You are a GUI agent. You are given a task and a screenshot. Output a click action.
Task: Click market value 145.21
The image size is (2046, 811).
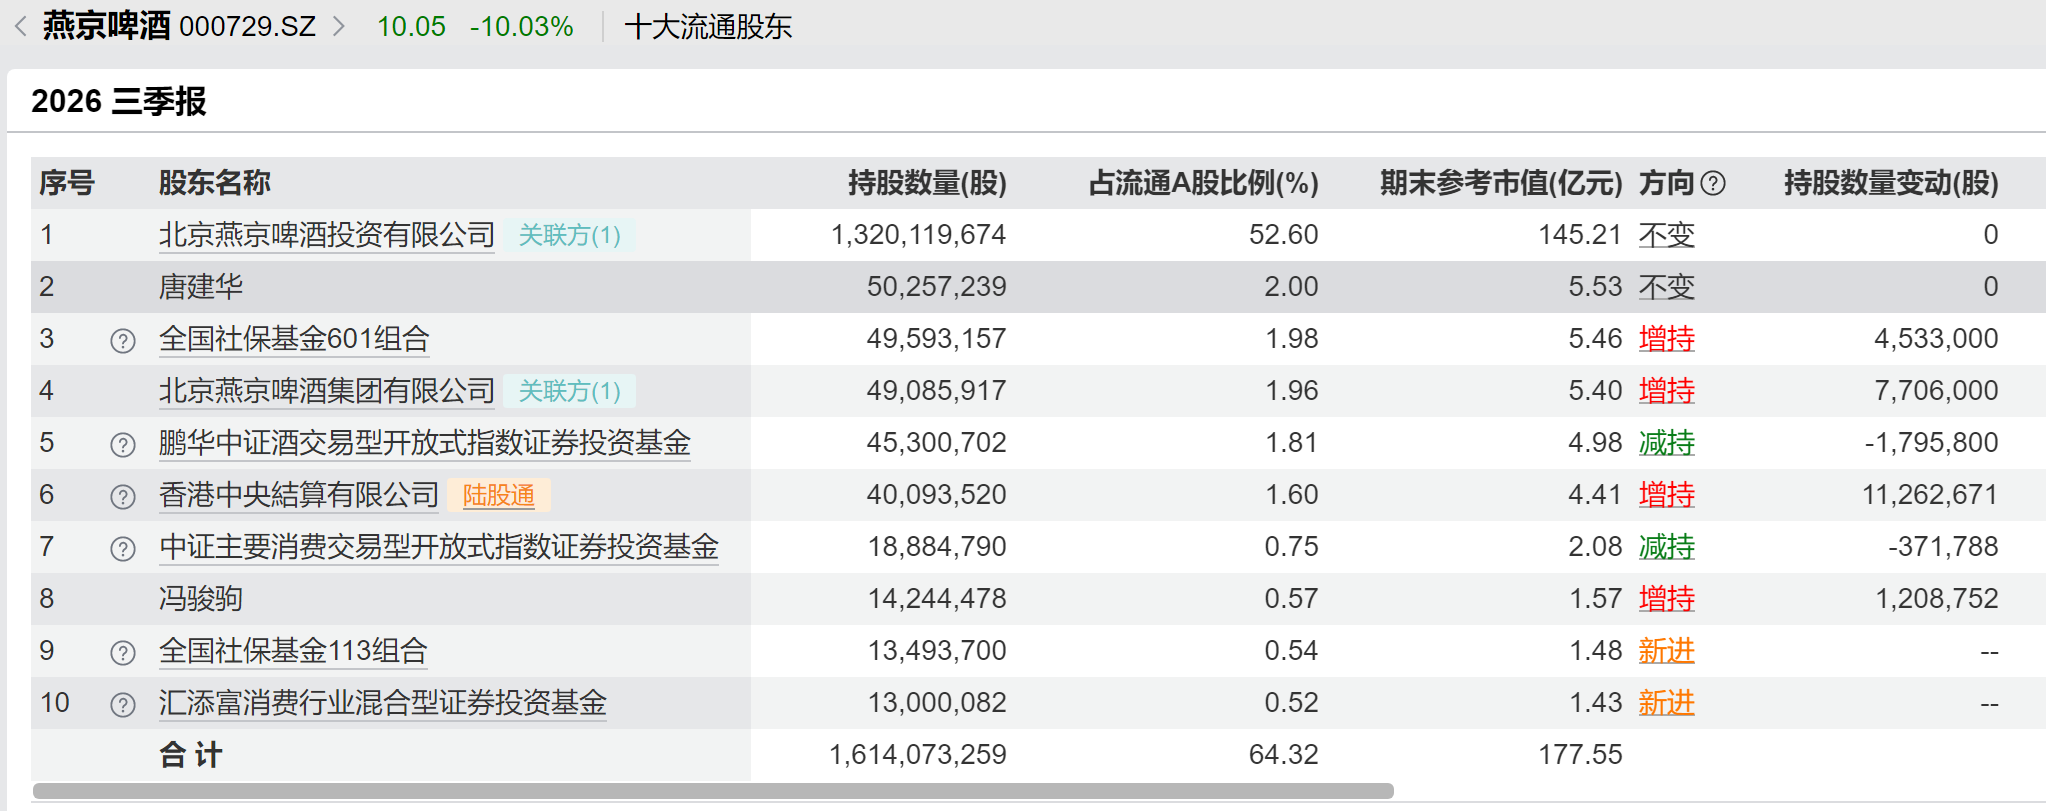click(1580, 235)
